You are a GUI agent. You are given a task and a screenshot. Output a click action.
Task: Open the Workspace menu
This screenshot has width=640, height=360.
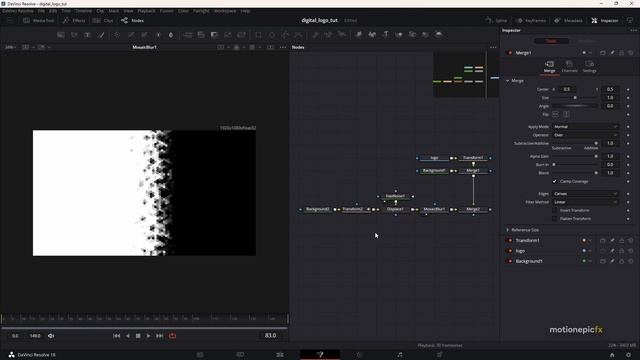point(225,11)
